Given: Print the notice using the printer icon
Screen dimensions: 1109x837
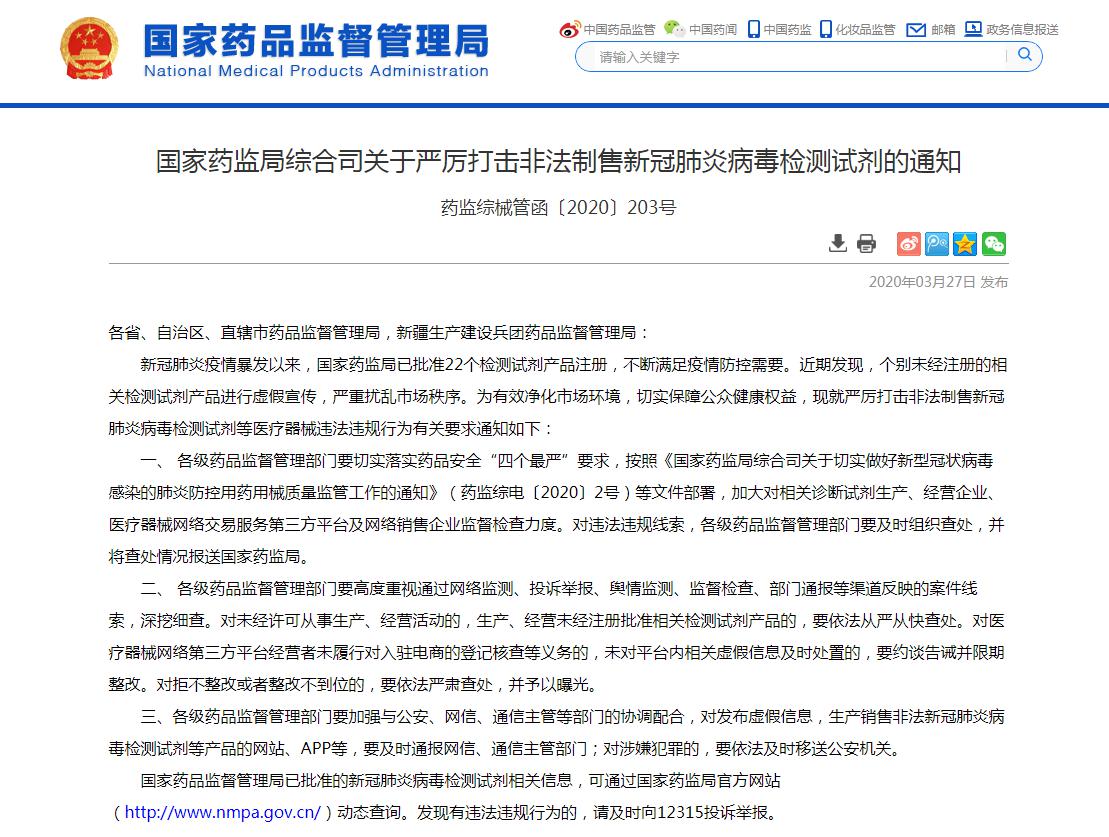Looking at the screenshot, I should pyautogui.click(x=866, y=243).
